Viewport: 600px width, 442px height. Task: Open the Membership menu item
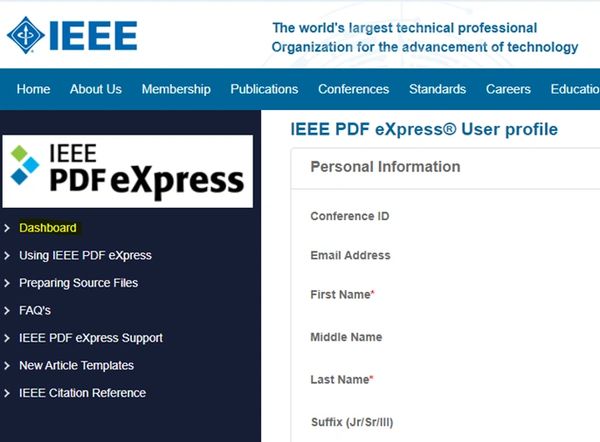(x=176, y=89)
